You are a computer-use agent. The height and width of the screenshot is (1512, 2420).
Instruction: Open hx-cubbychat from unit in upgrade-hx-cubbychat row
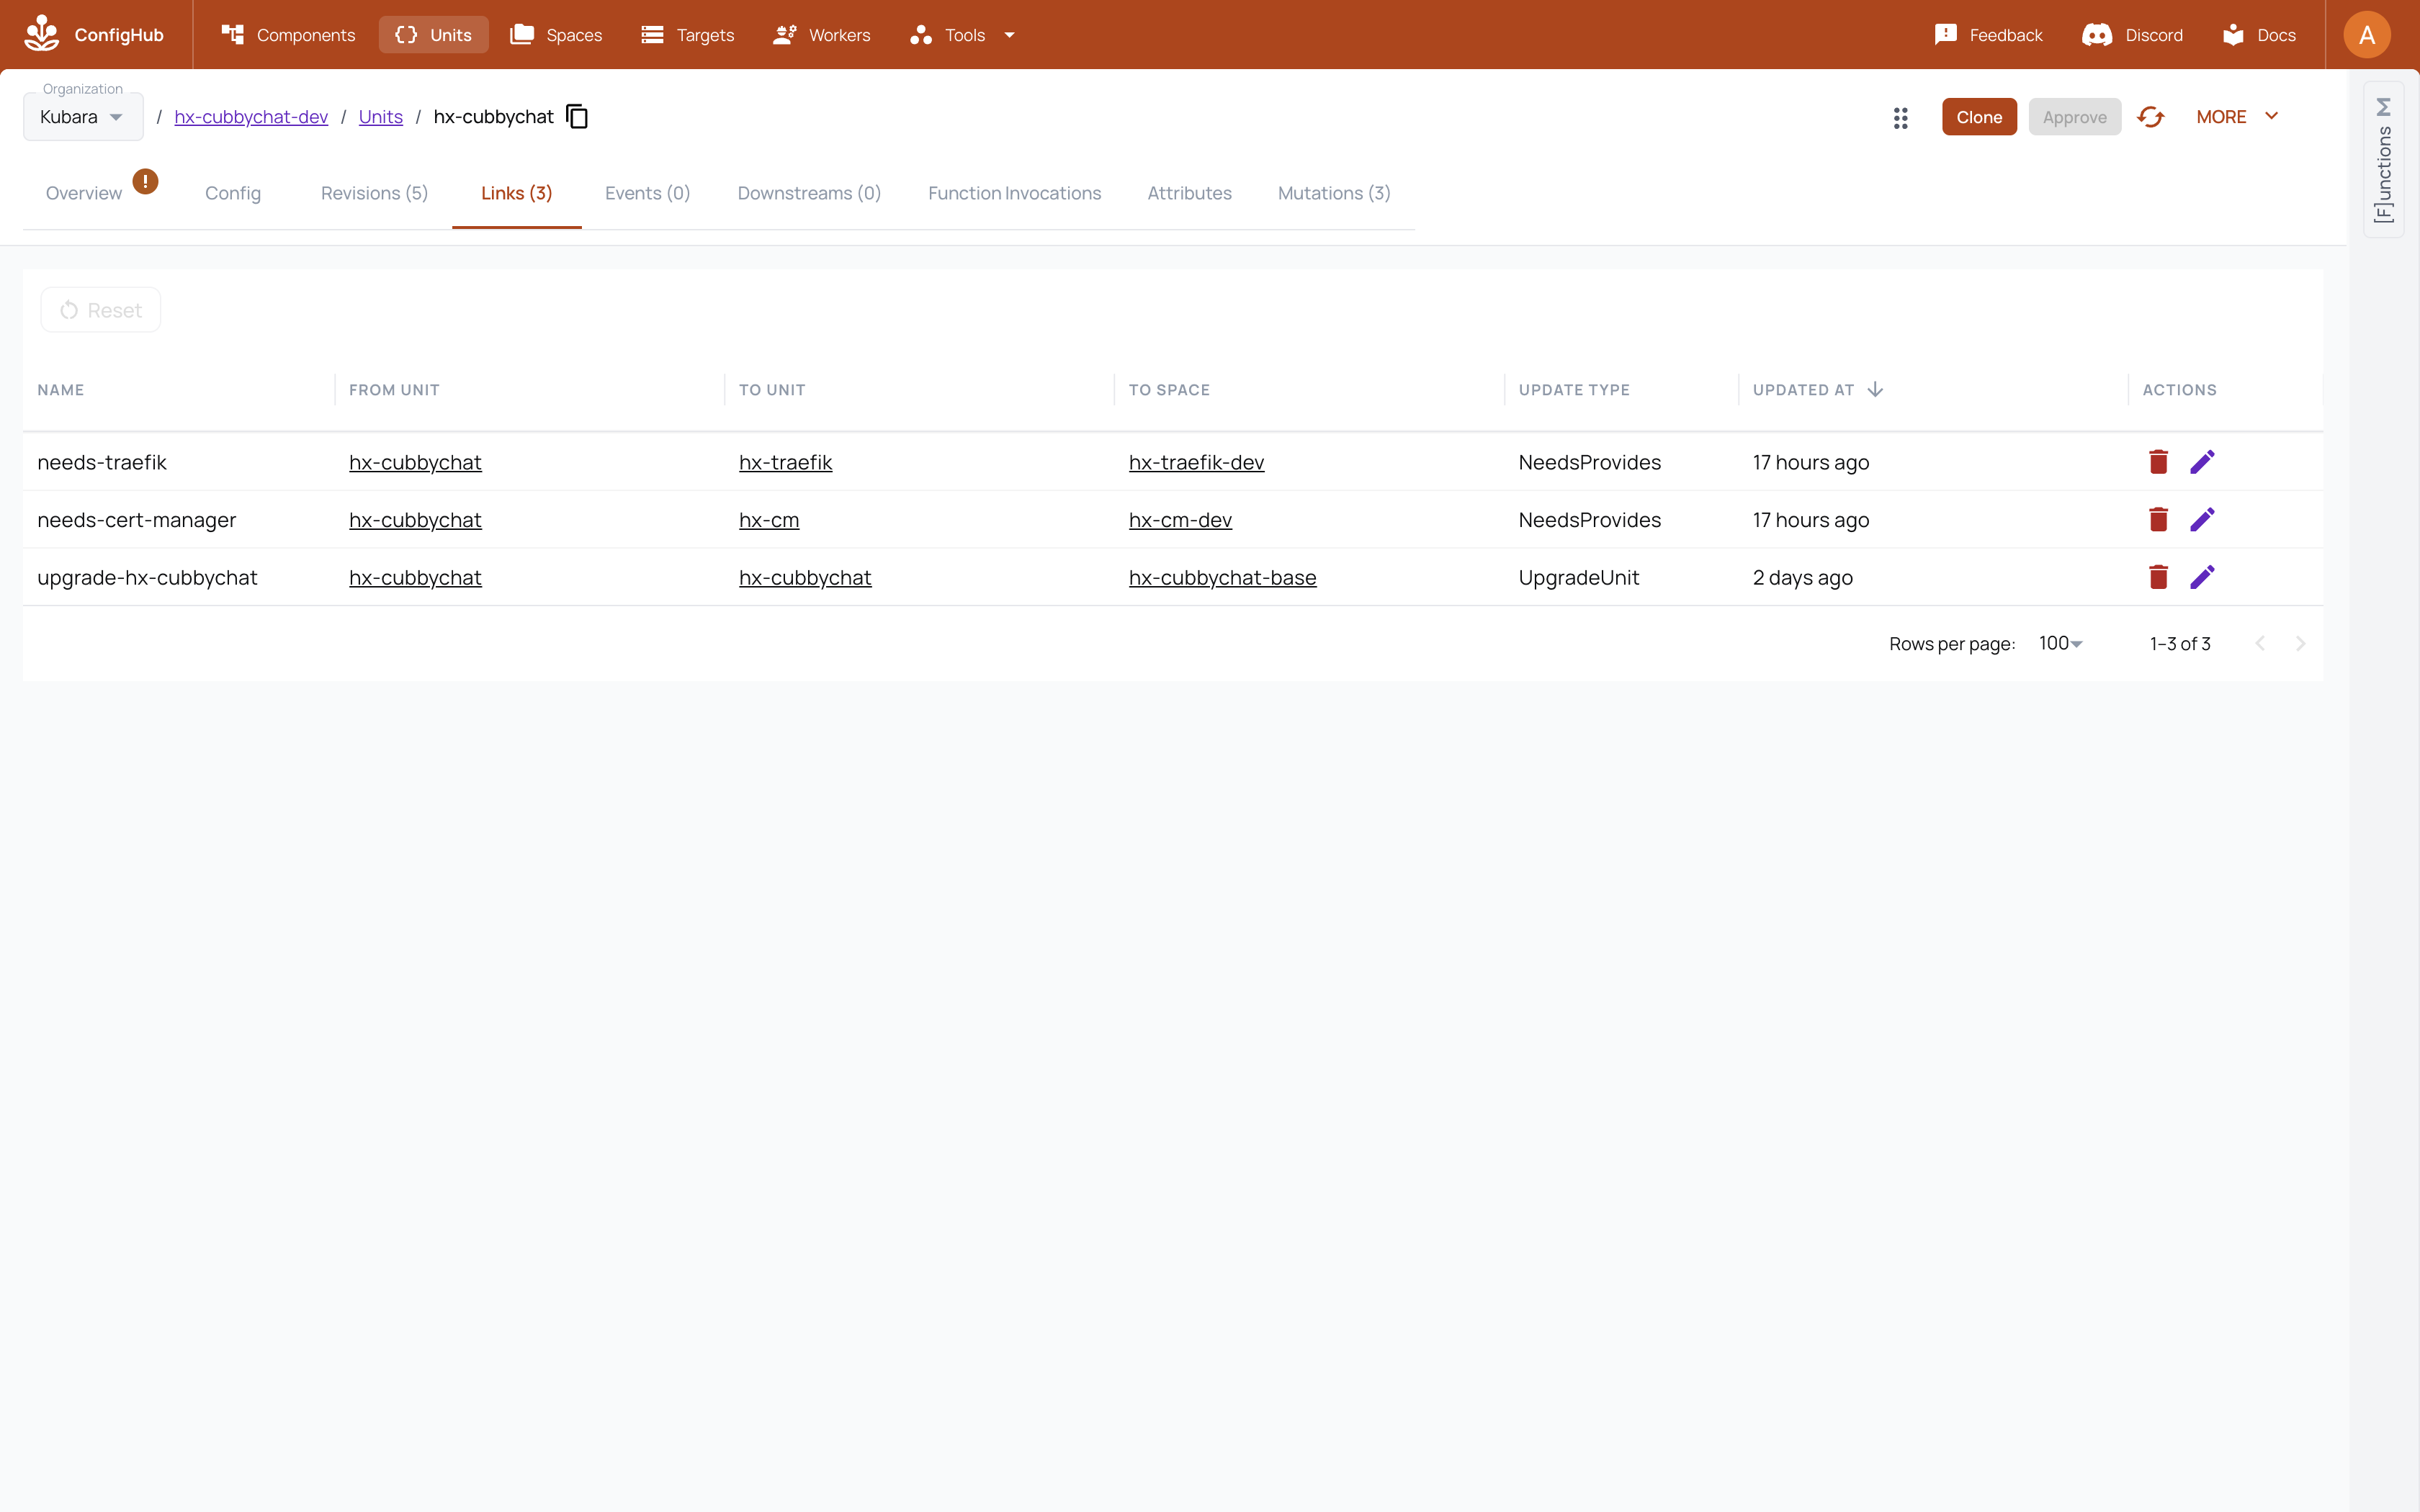click(x=415, y=578)
